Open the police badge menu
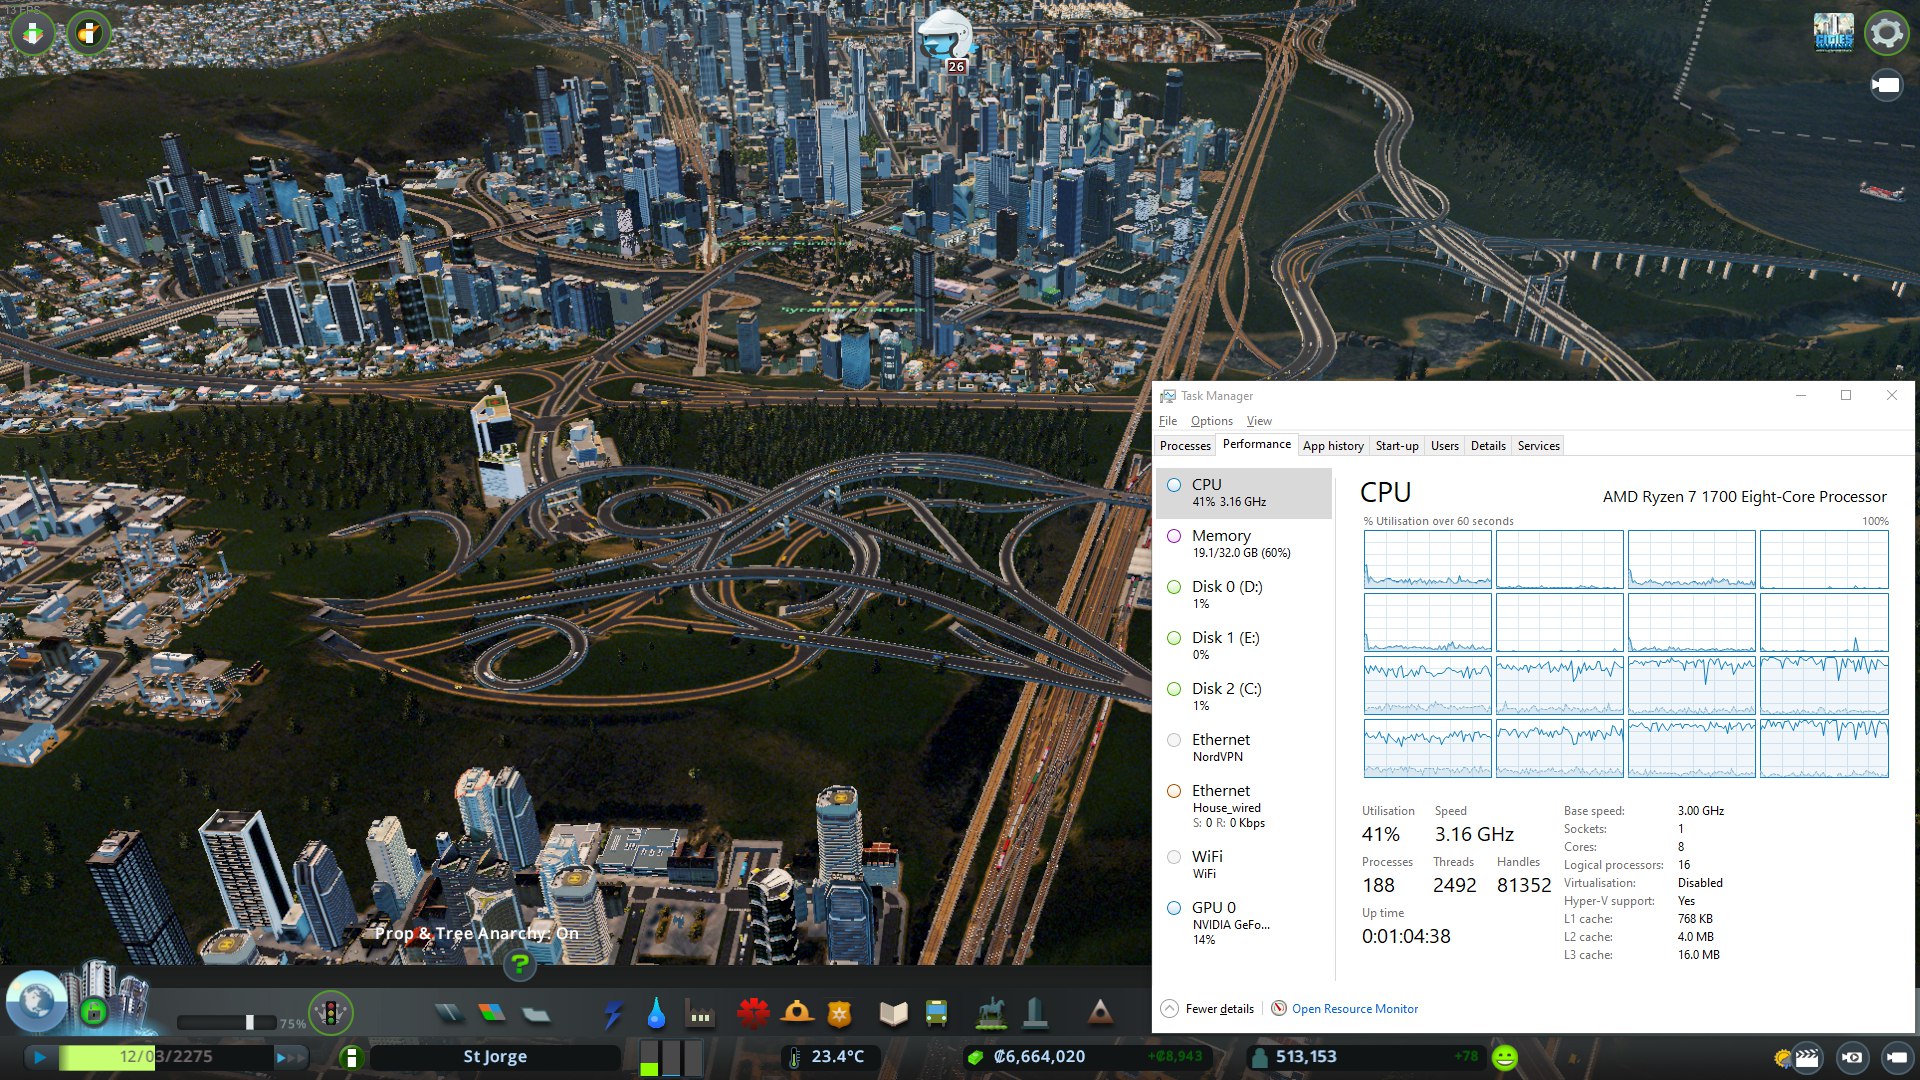Viewport: 1920px width, 1080px height. (840, 1014)
